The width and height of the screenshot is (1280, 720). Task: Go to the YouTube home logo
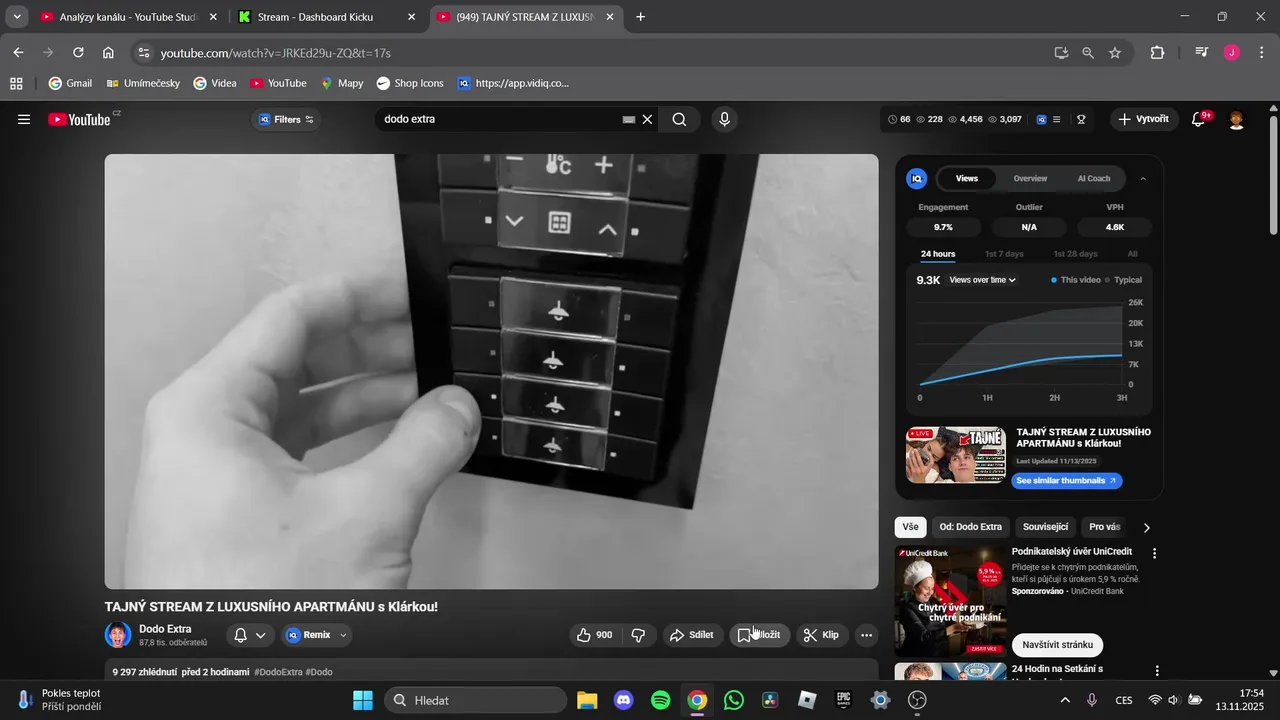pos(79,119)
